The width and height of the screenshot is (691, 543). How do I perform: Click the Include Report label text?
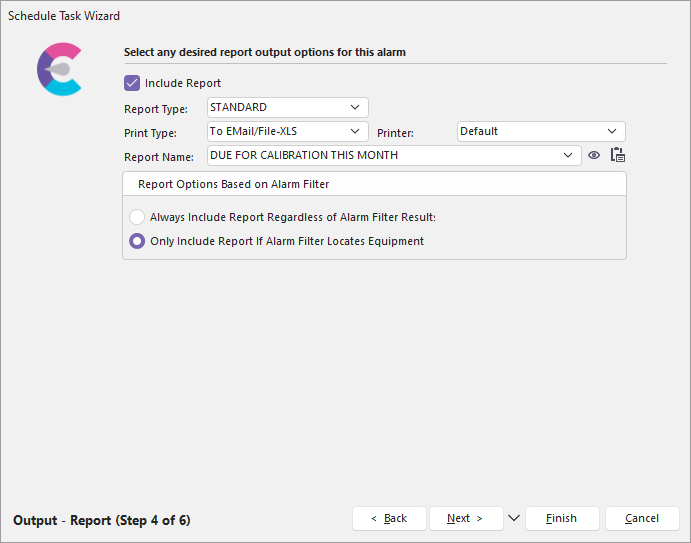pos(183,83)
